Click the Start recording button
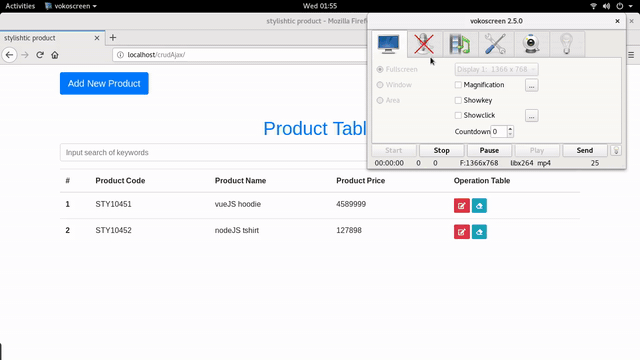Image resolution: width=640 pixels, height=360 pixels. pyautogui.click(x=393, y=151)
